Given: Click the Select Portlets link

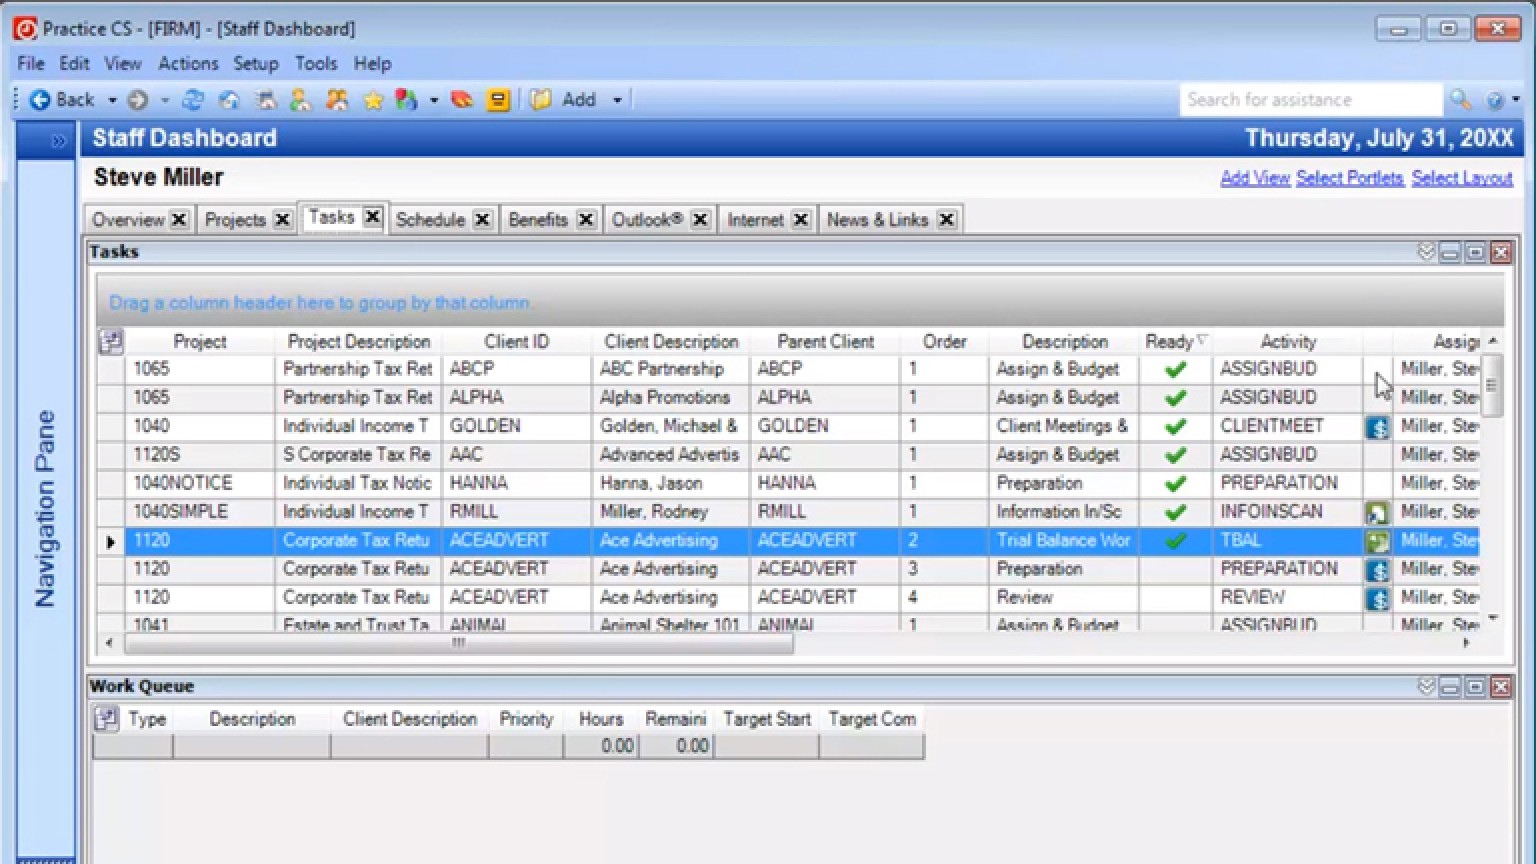Looking at the screenshot, I should pyautogui.click(x=1349, y=178).
